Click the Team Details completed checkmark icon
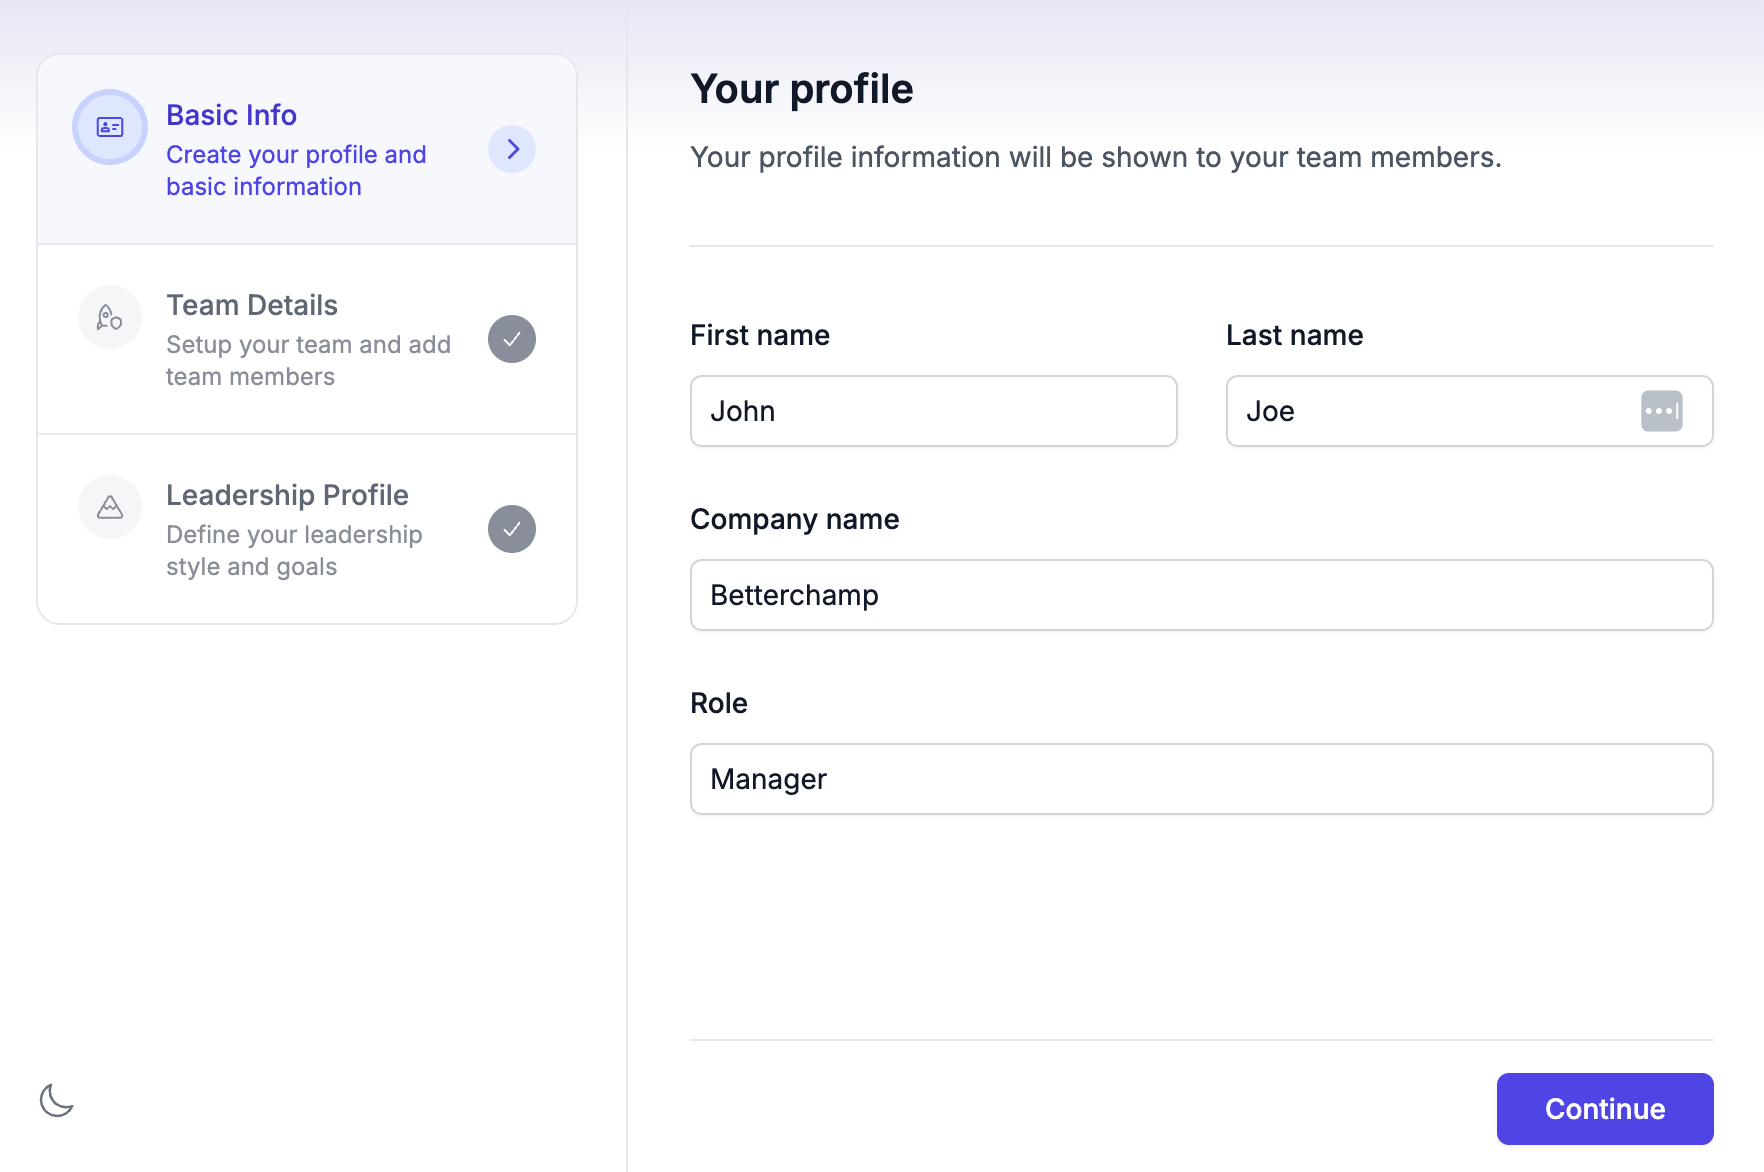 click(x=512, y=339)
